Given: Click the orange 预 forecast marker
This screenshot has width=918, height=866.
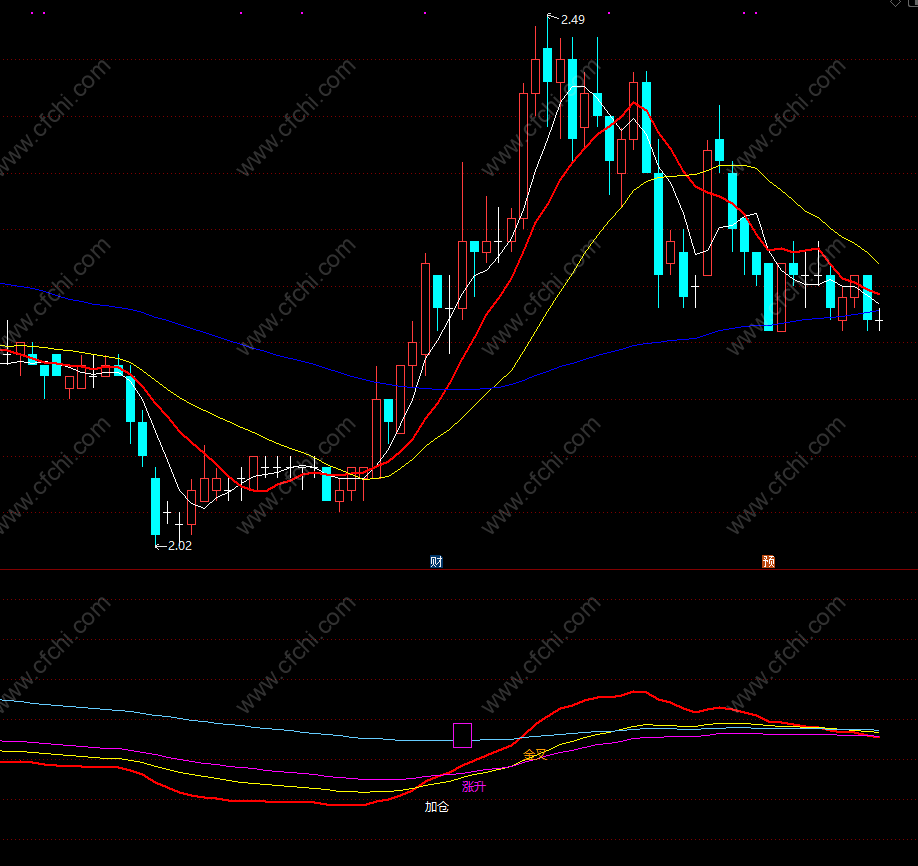Looking at the screenshot, I should tap(768, 562).
